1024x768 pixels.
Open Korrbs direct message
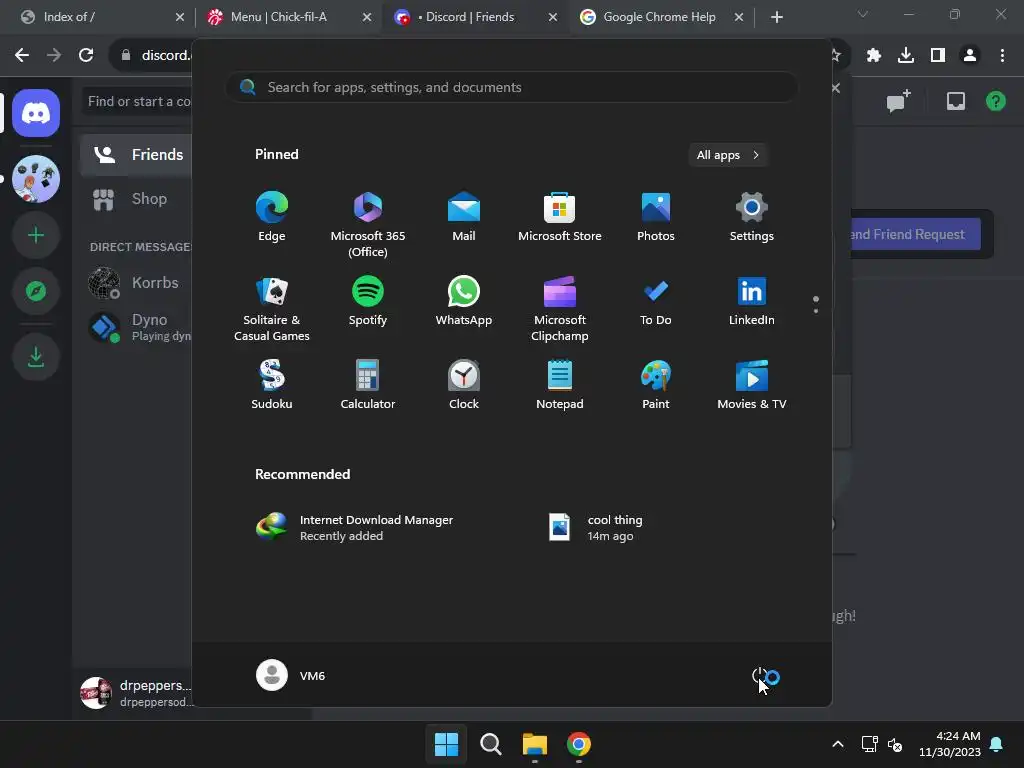(x=136, y=283)
